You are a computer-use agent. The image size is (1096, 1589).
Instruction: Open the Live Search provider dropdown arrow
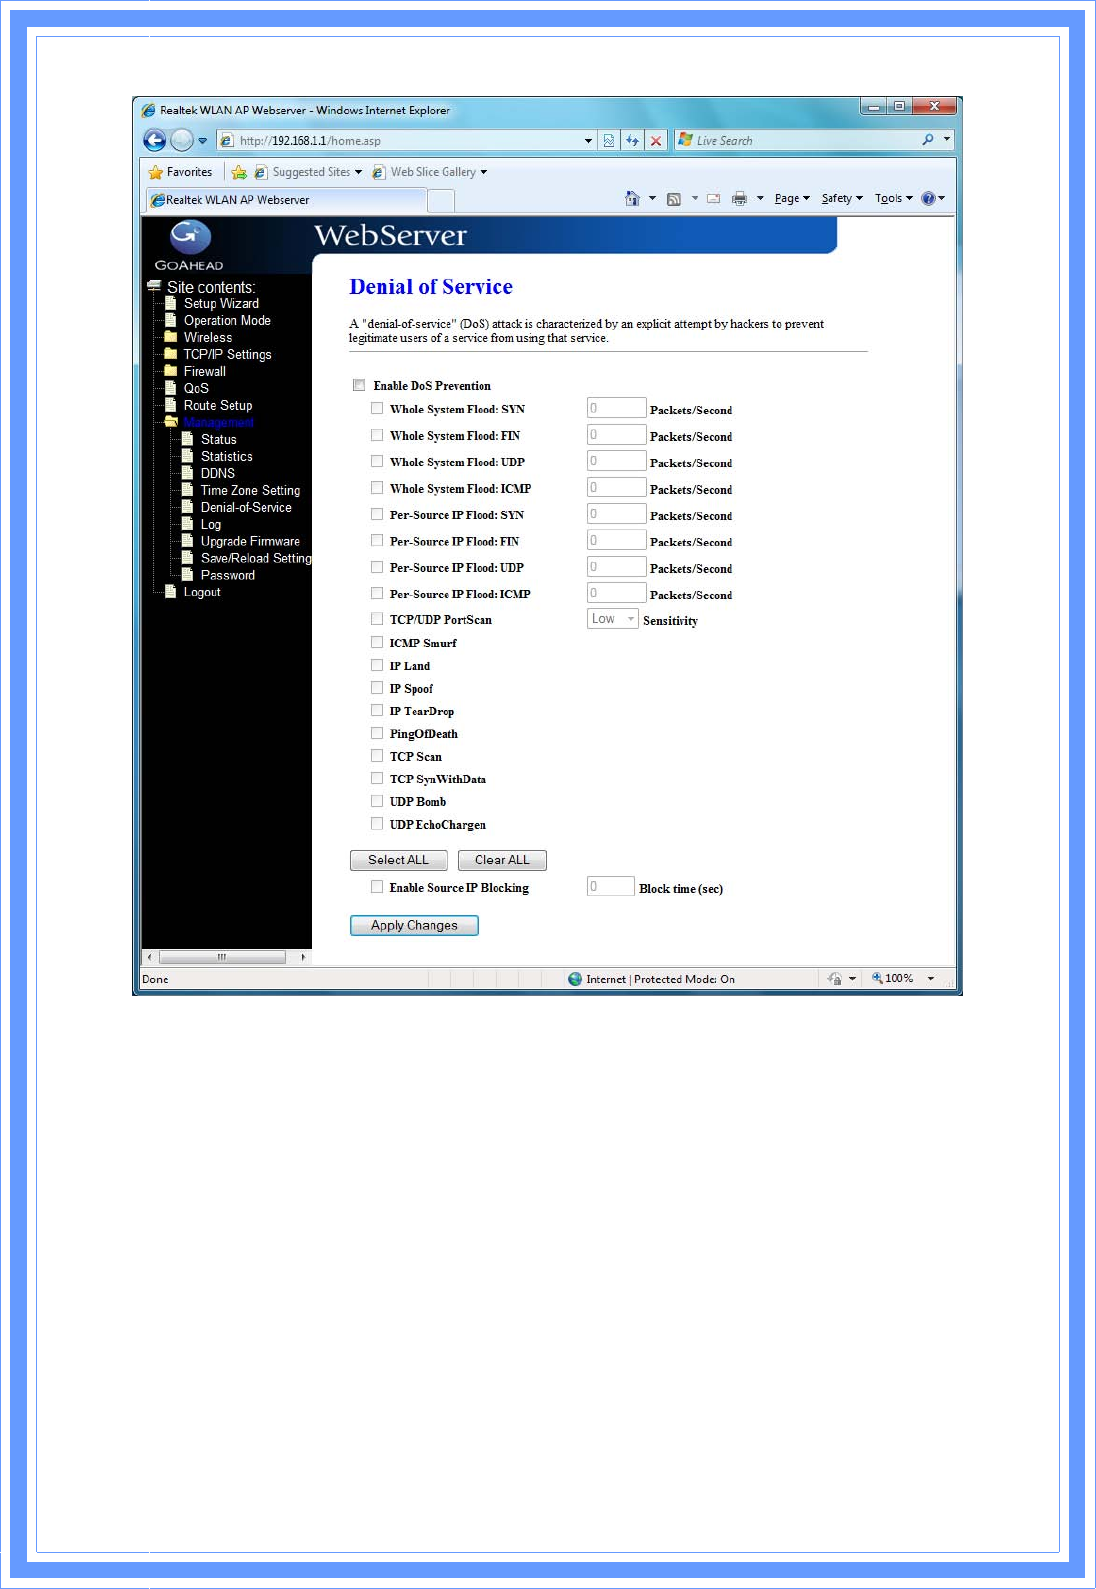[947, 140]
